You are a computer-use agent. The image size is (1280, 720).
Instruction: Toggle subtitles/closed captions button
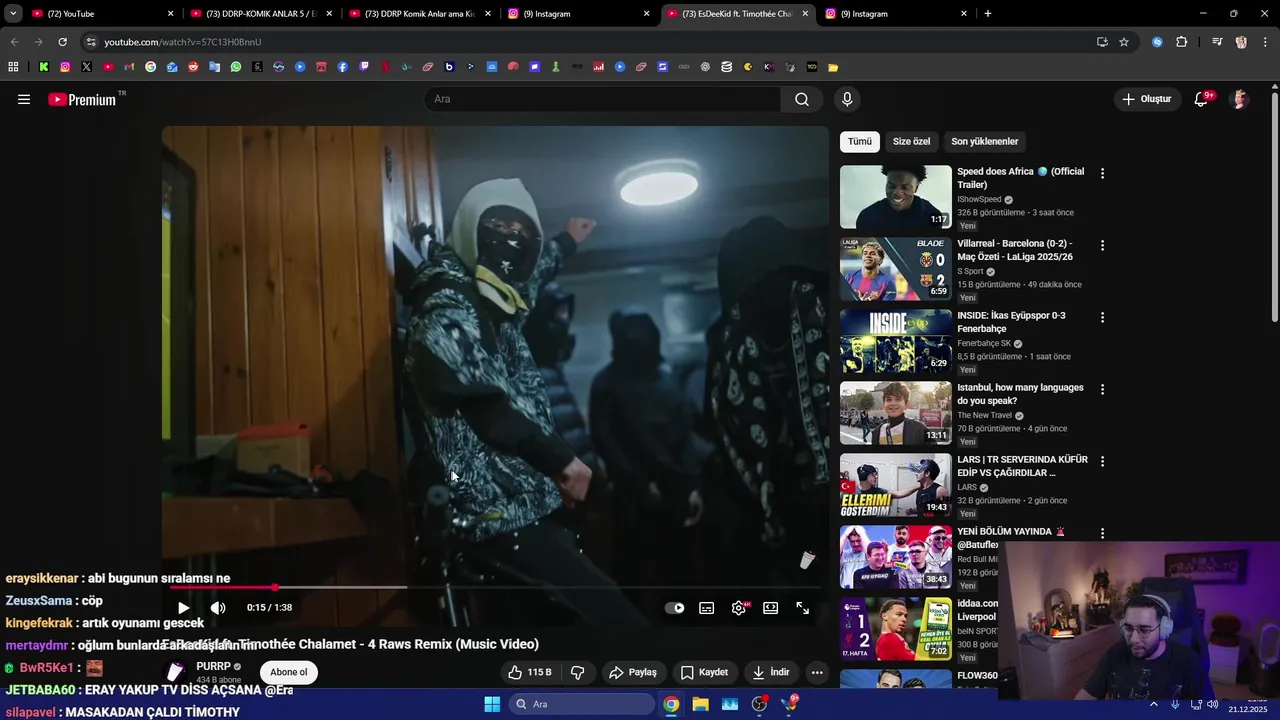(x=707, y=607)
